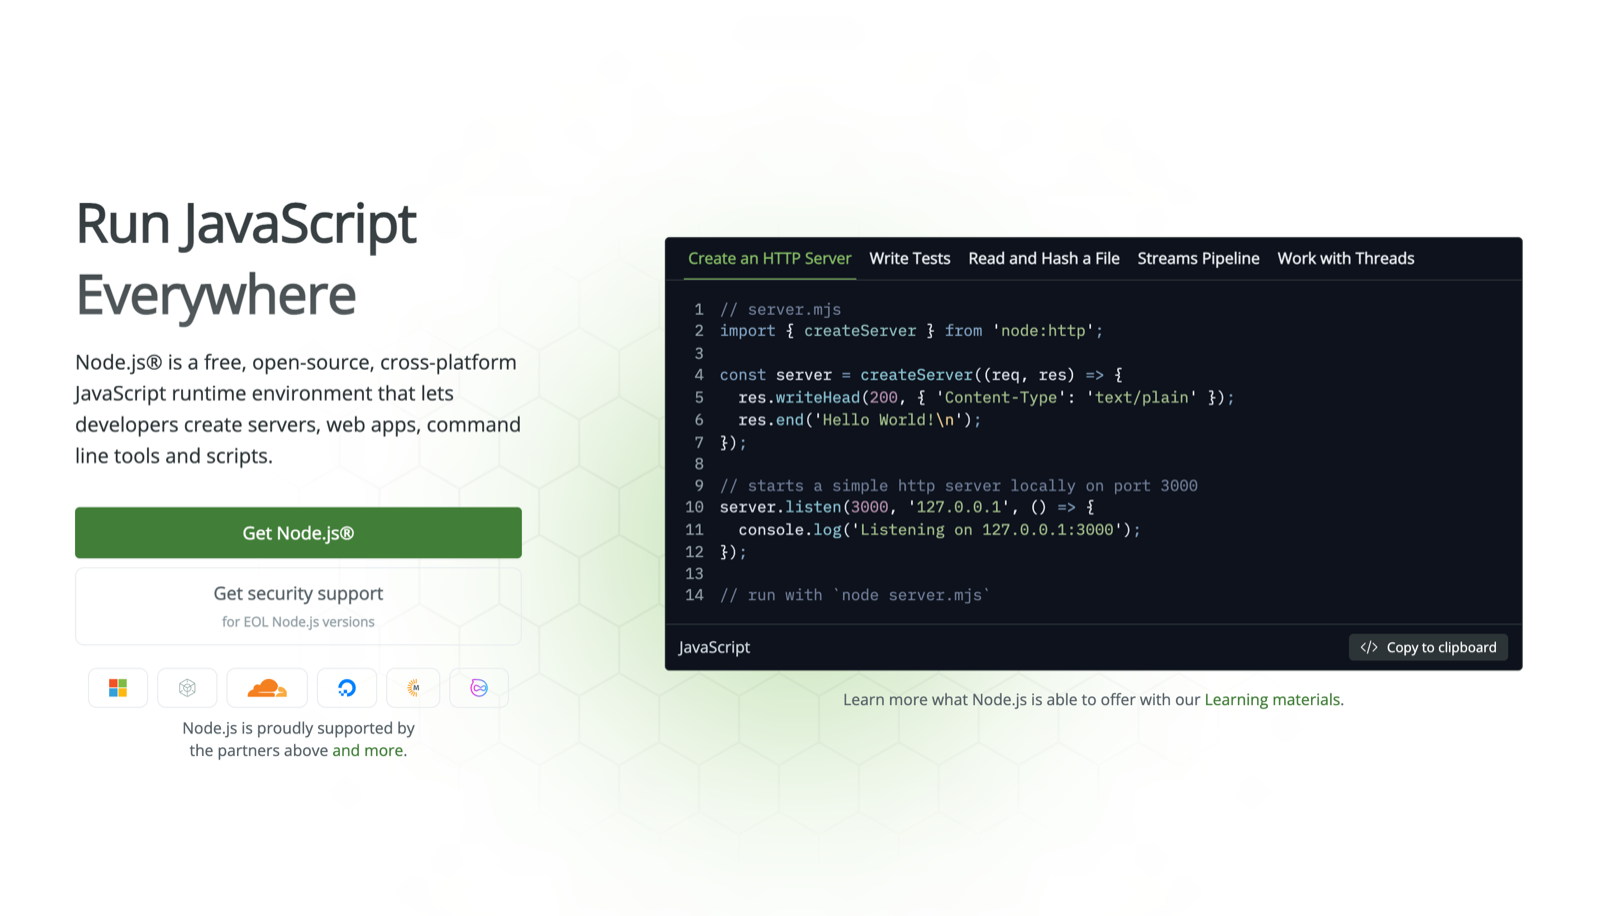Open the Cloudflare partner logo
This screenshot has width=1600, height=916.
coord(267,688)
